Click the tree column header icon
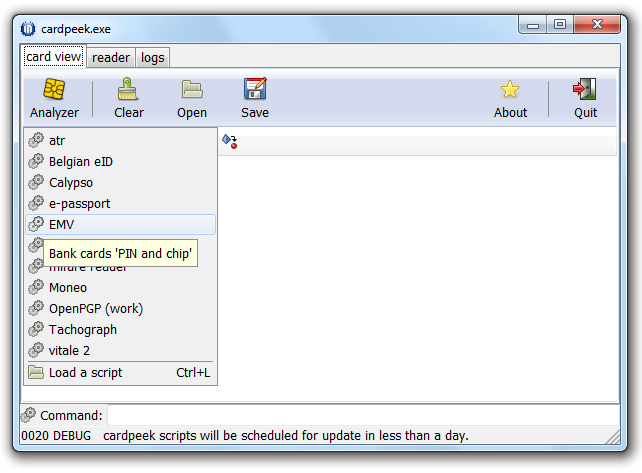 (x=229, y=142)
